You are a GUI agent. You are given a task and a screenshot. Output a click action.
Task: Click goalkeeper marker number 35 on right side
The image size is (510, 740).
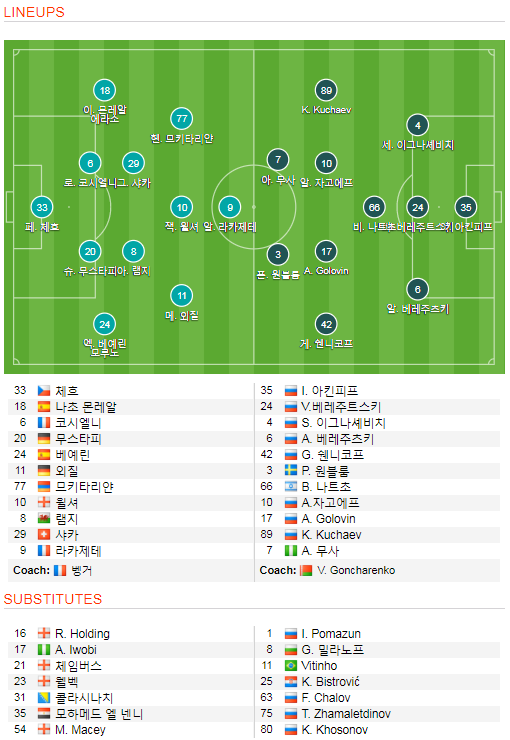(466, 207)
